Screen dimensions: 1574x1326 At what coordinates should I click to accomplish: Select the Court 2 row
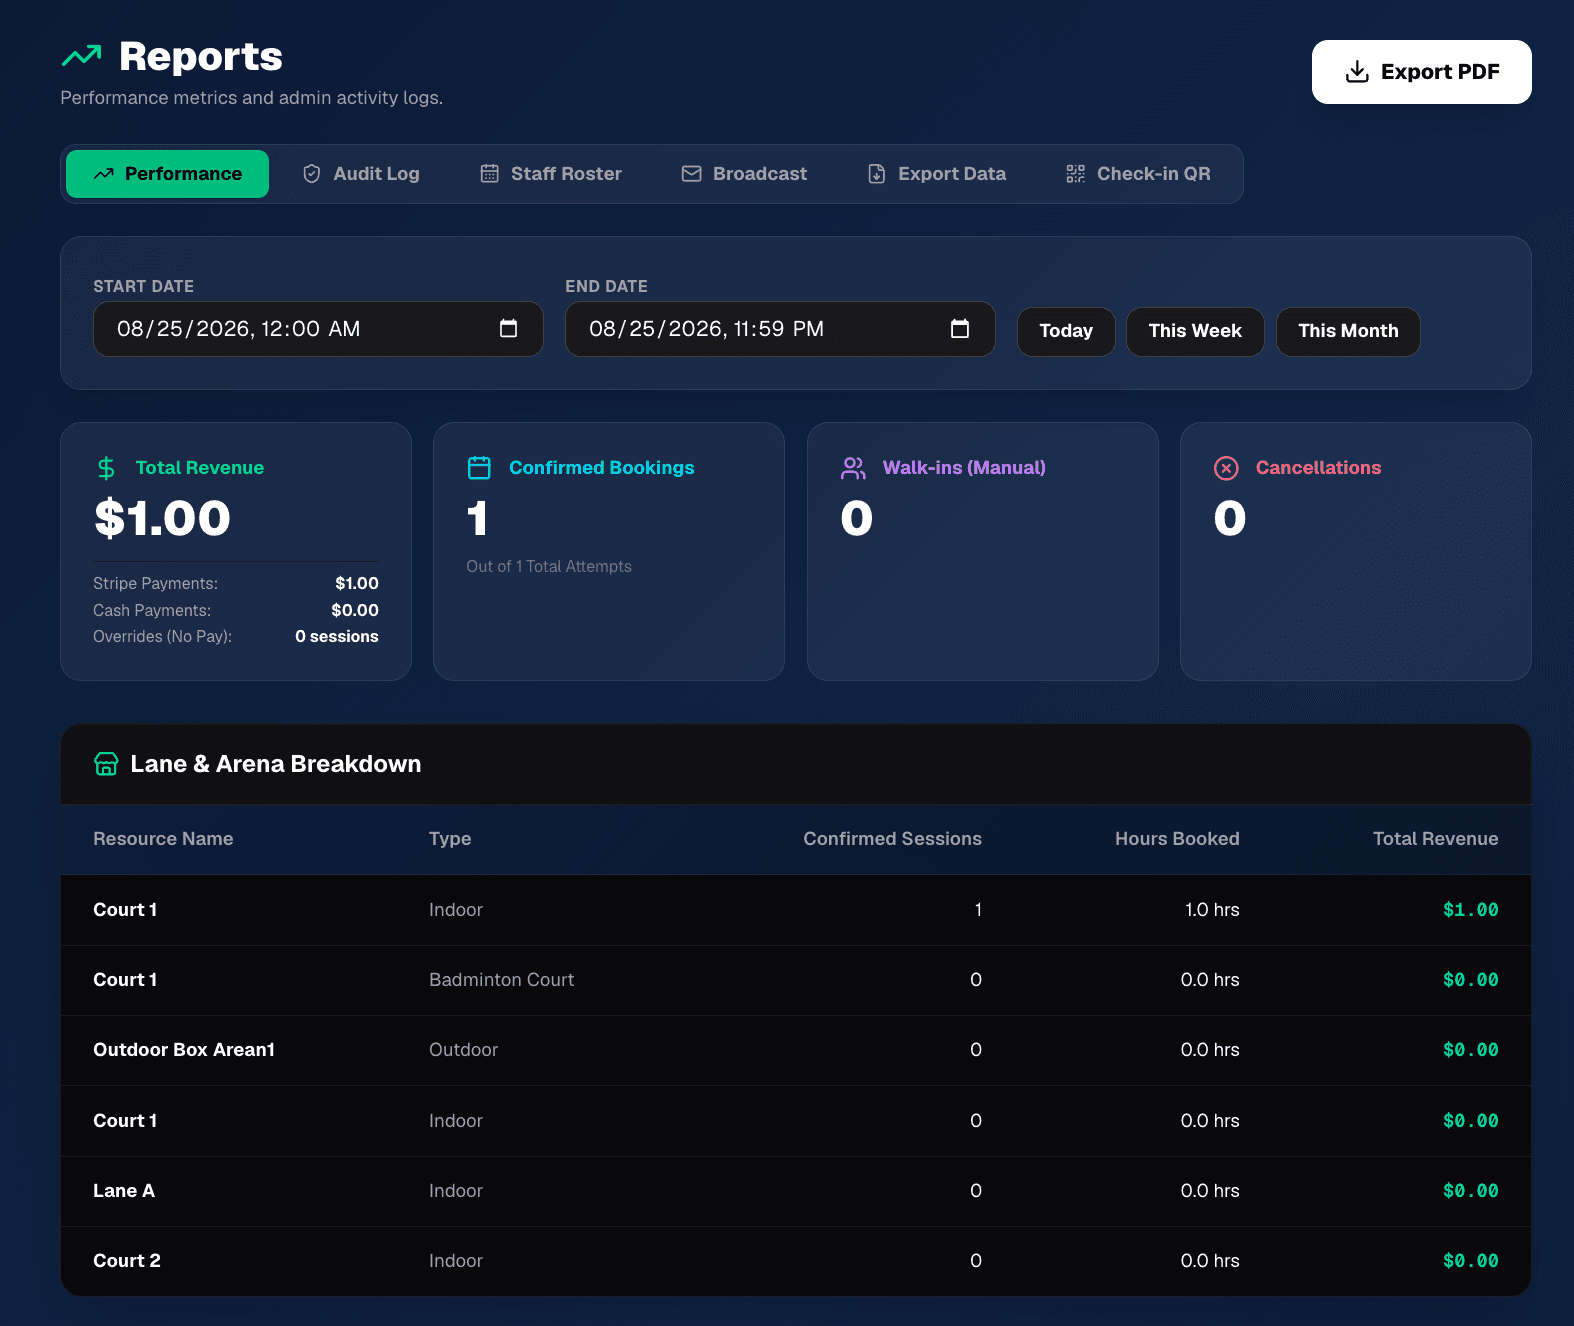pyautogui.click(x=796, y=1261)
